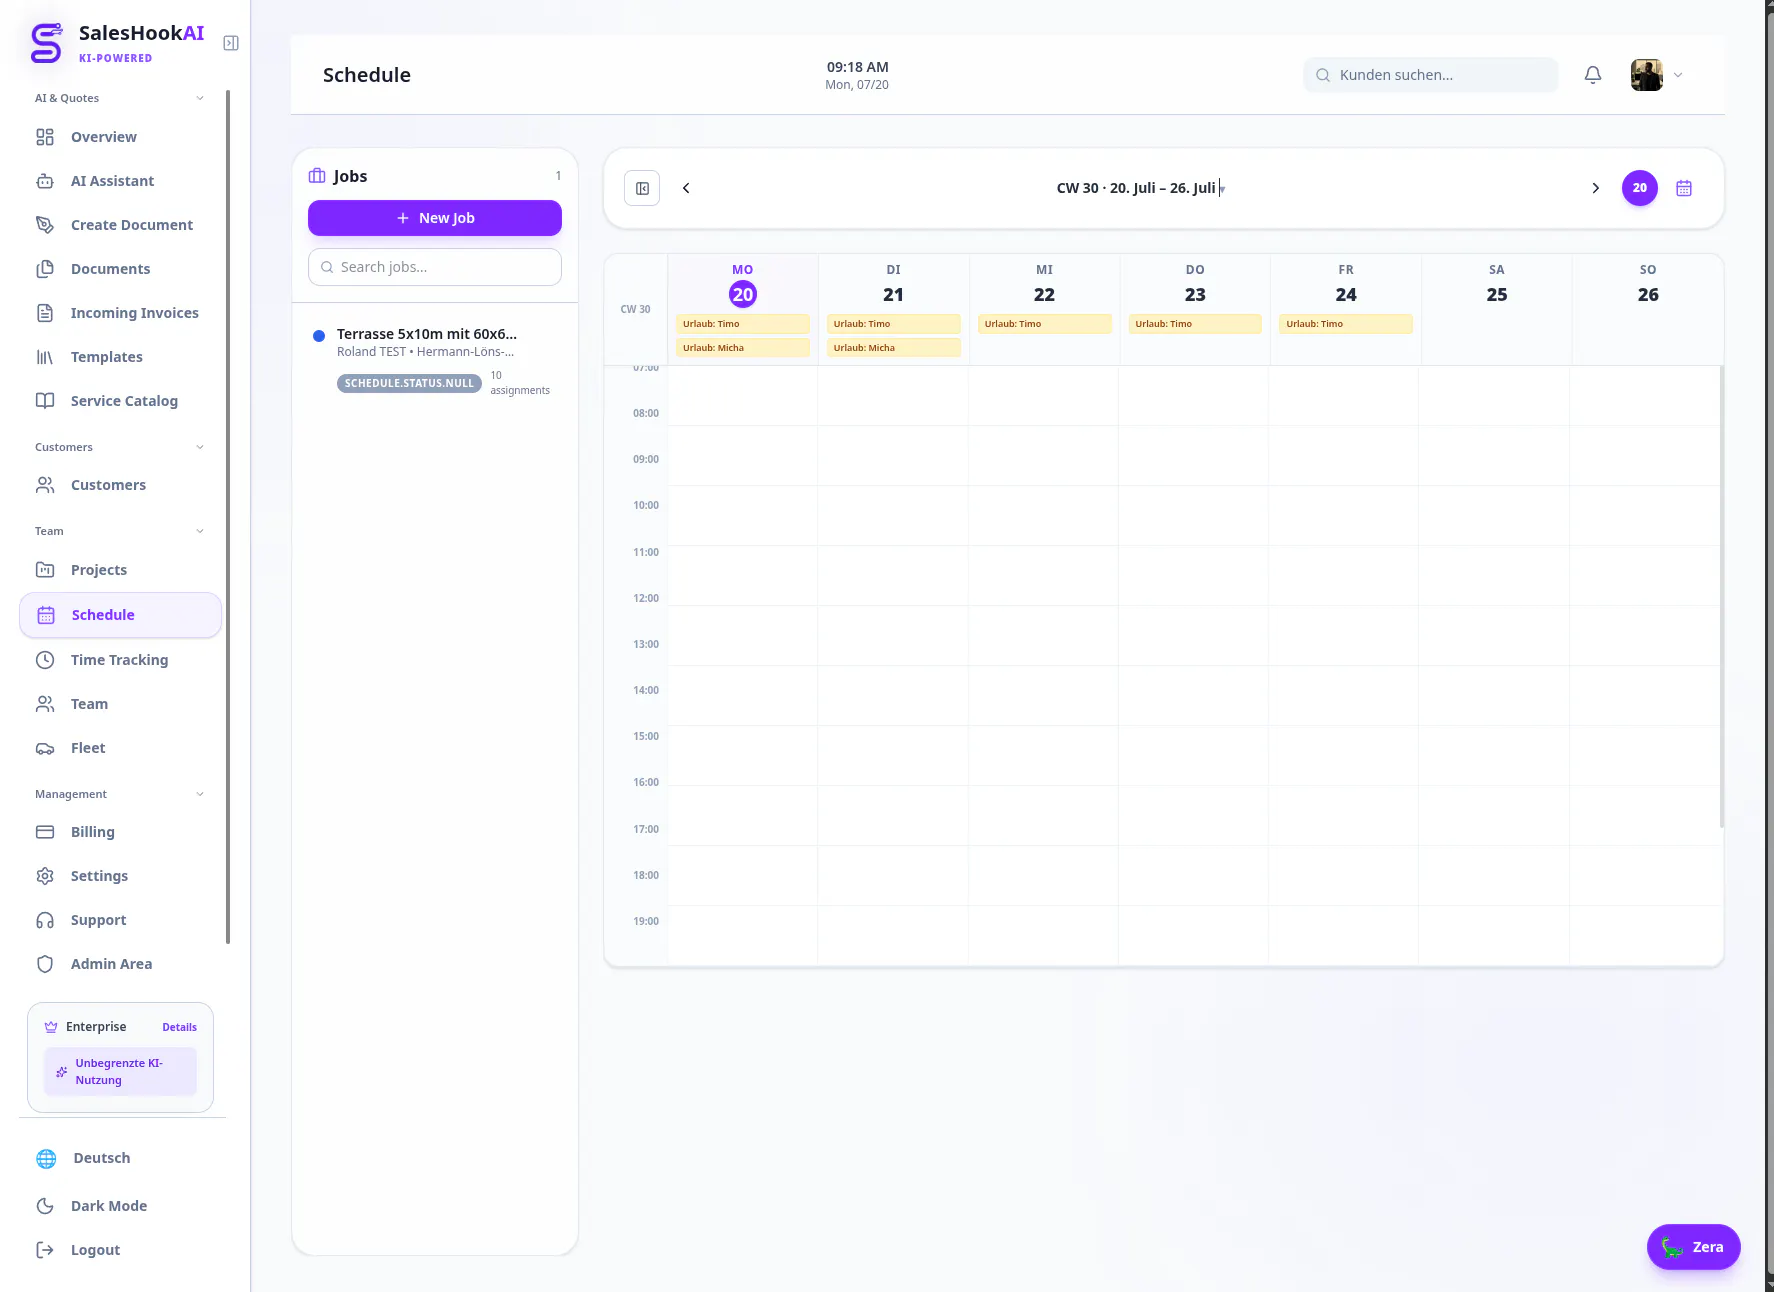Click the Settings gear icon
Screen dimensions: 1774x1292
(45, 876)
